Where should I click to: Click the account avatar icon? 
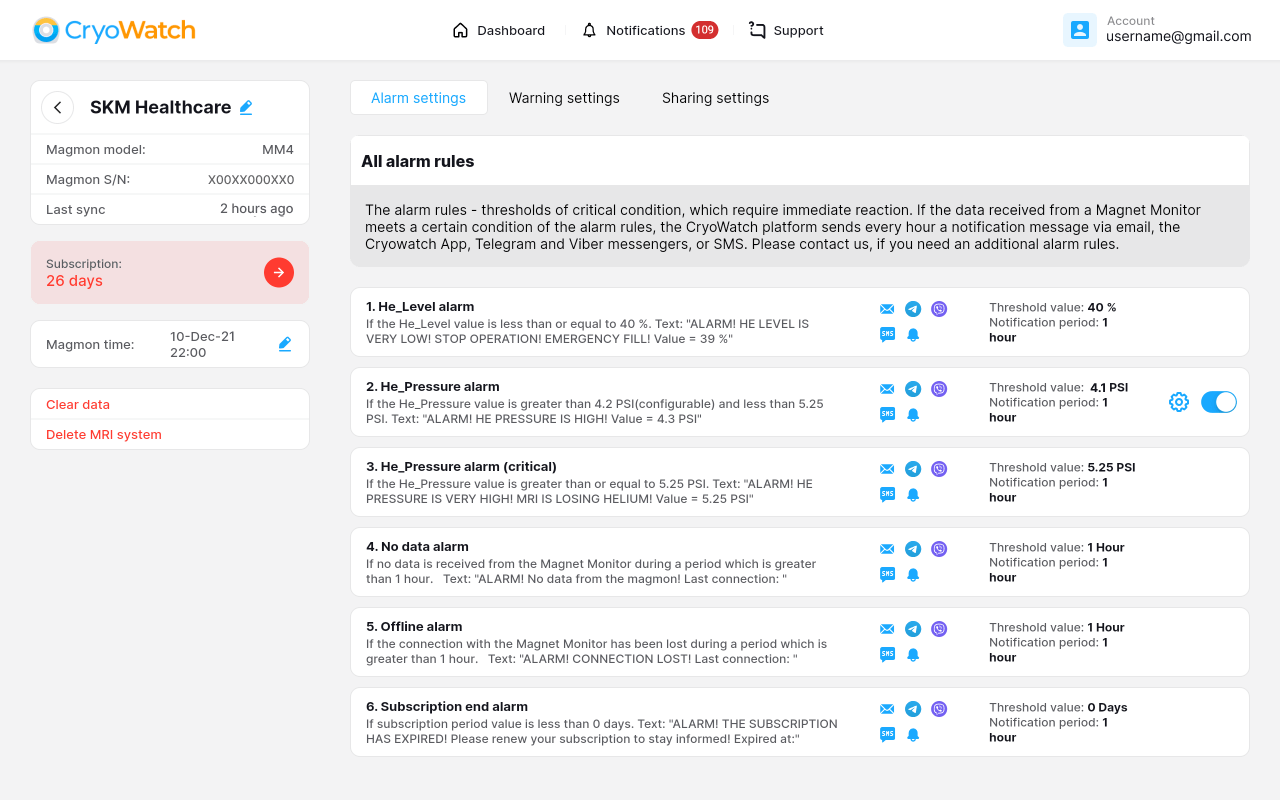pos(1080,30)
